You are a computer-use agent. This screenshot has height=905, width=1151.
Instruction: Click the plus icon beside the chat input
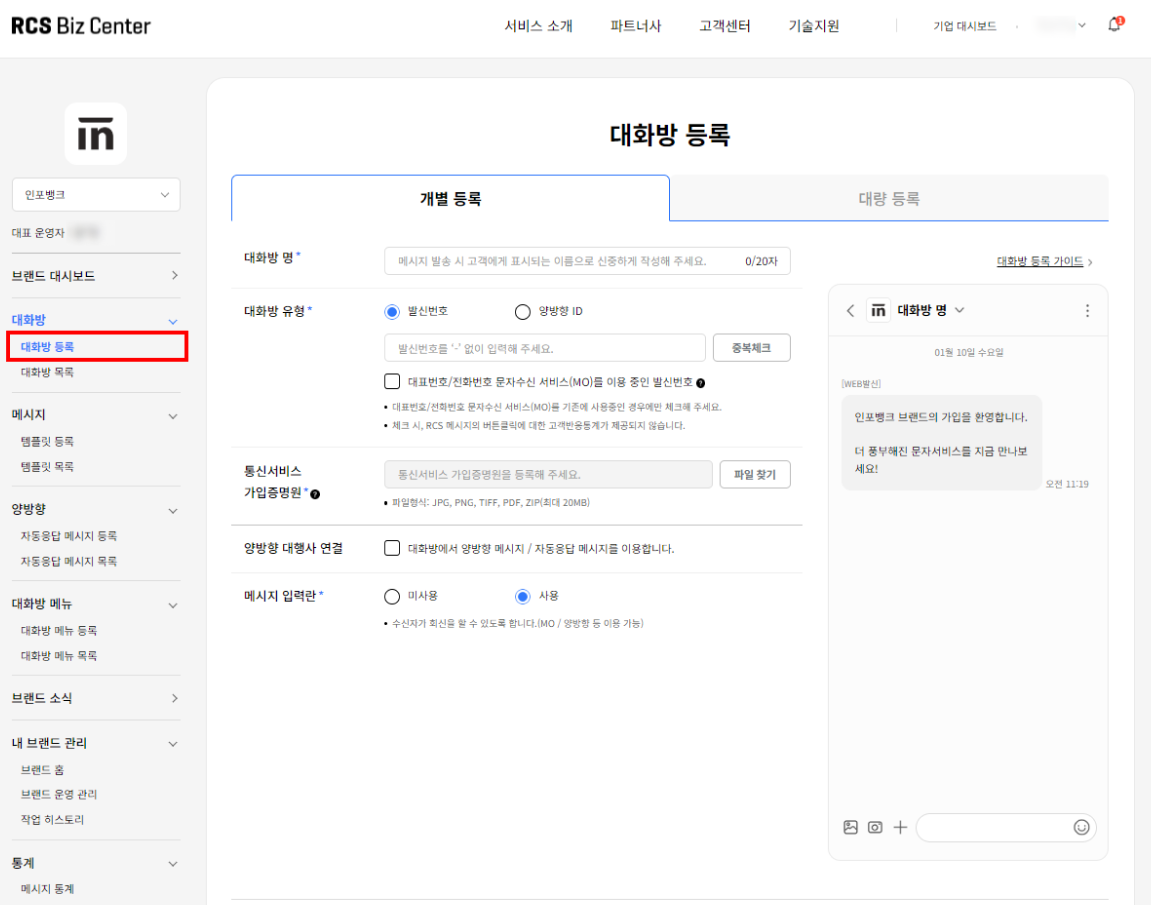point(899,827)
